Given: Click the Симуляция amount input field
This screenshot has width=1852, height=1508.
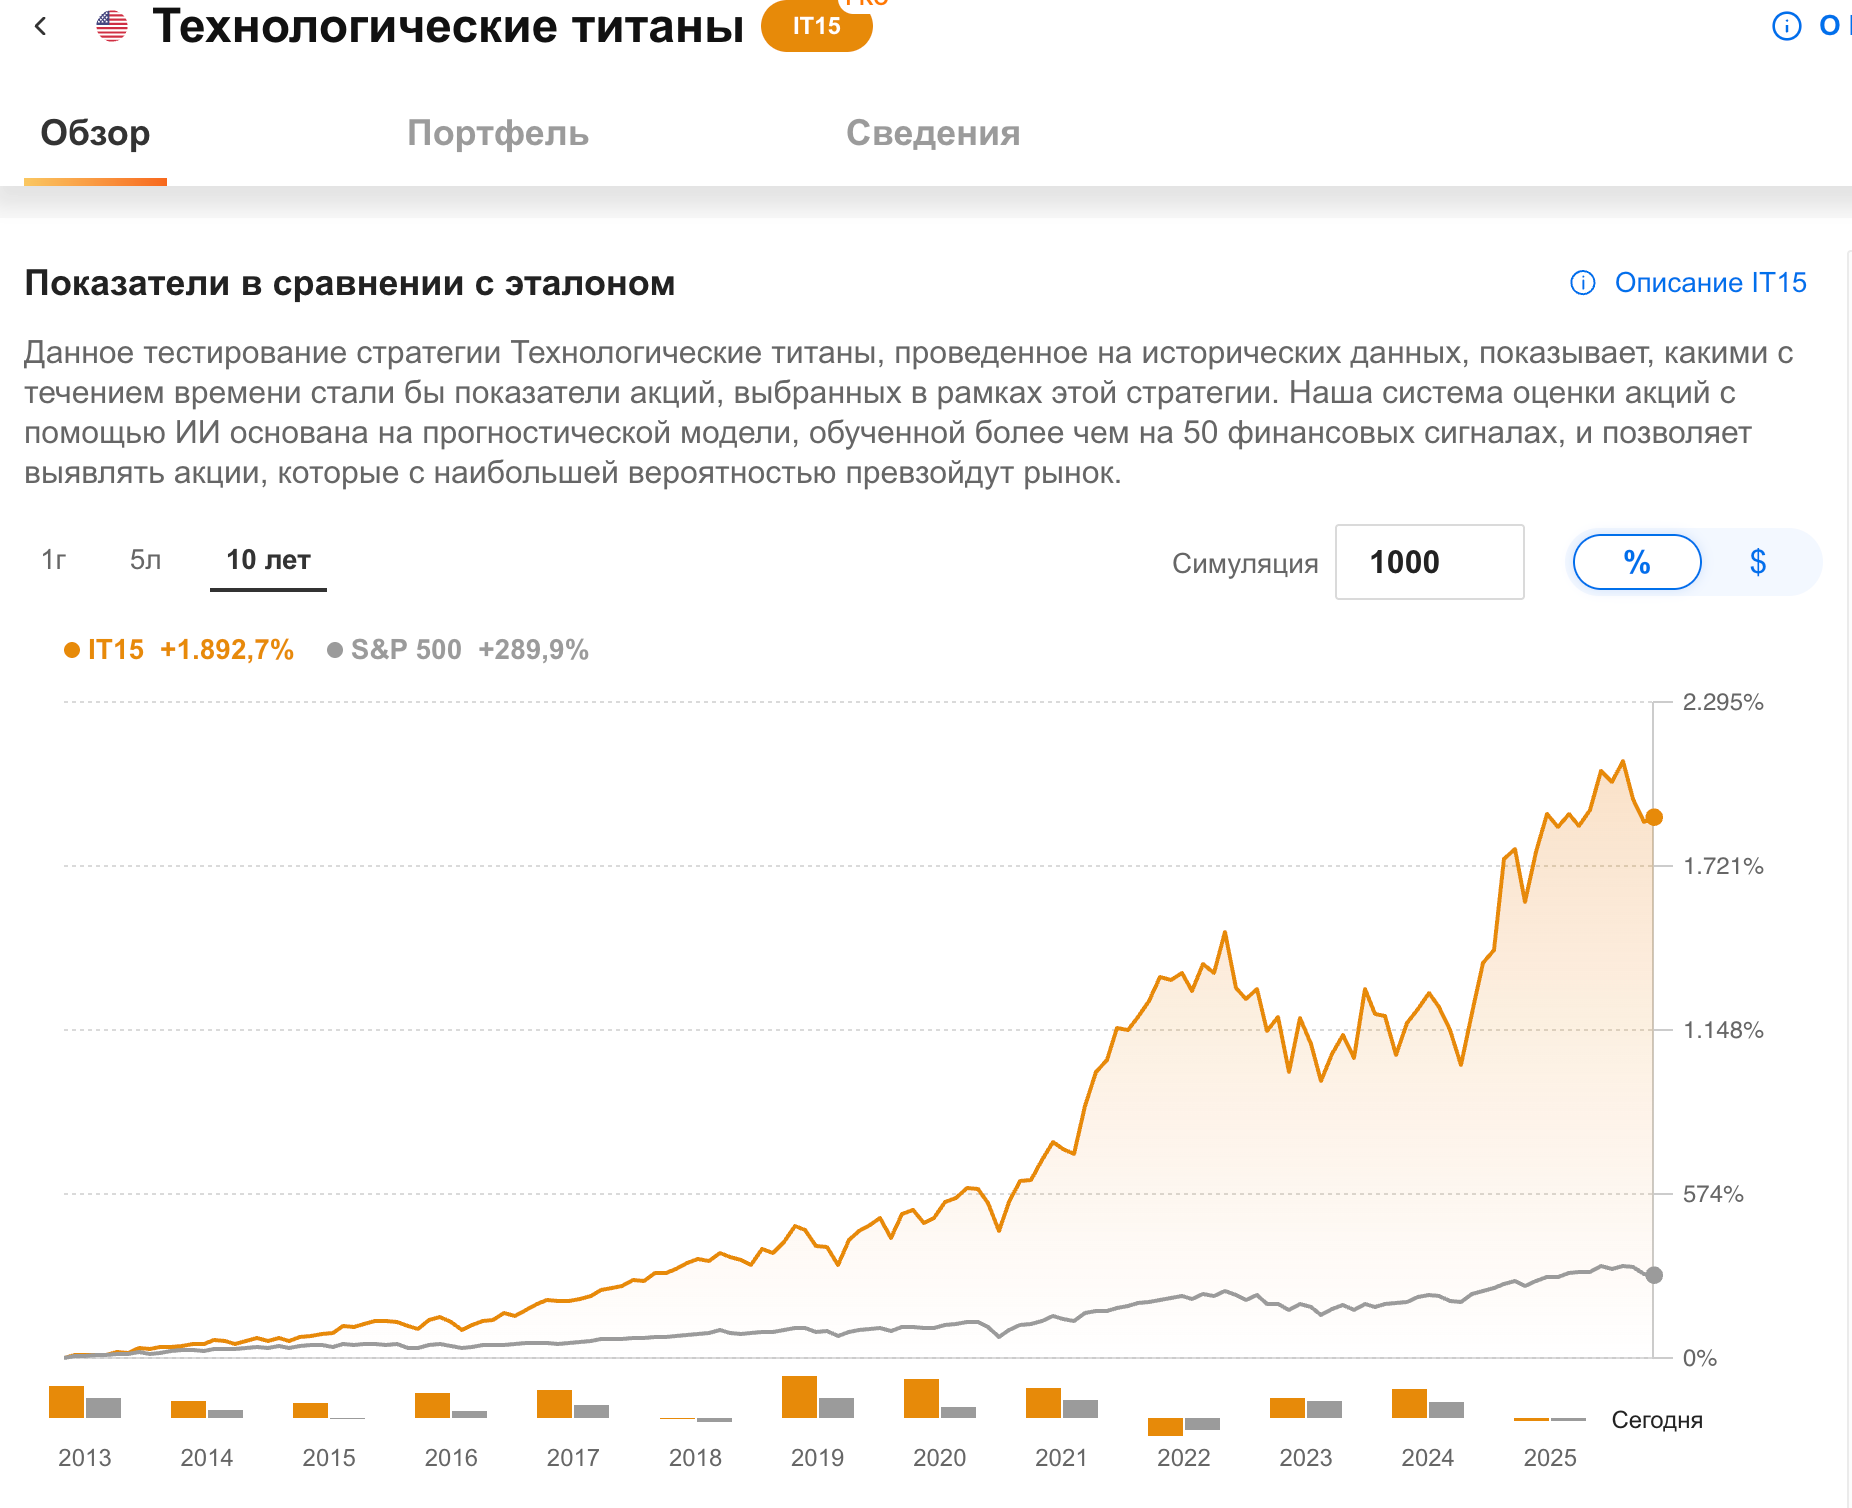Looking at the screenshot, I should [1429, 562].
